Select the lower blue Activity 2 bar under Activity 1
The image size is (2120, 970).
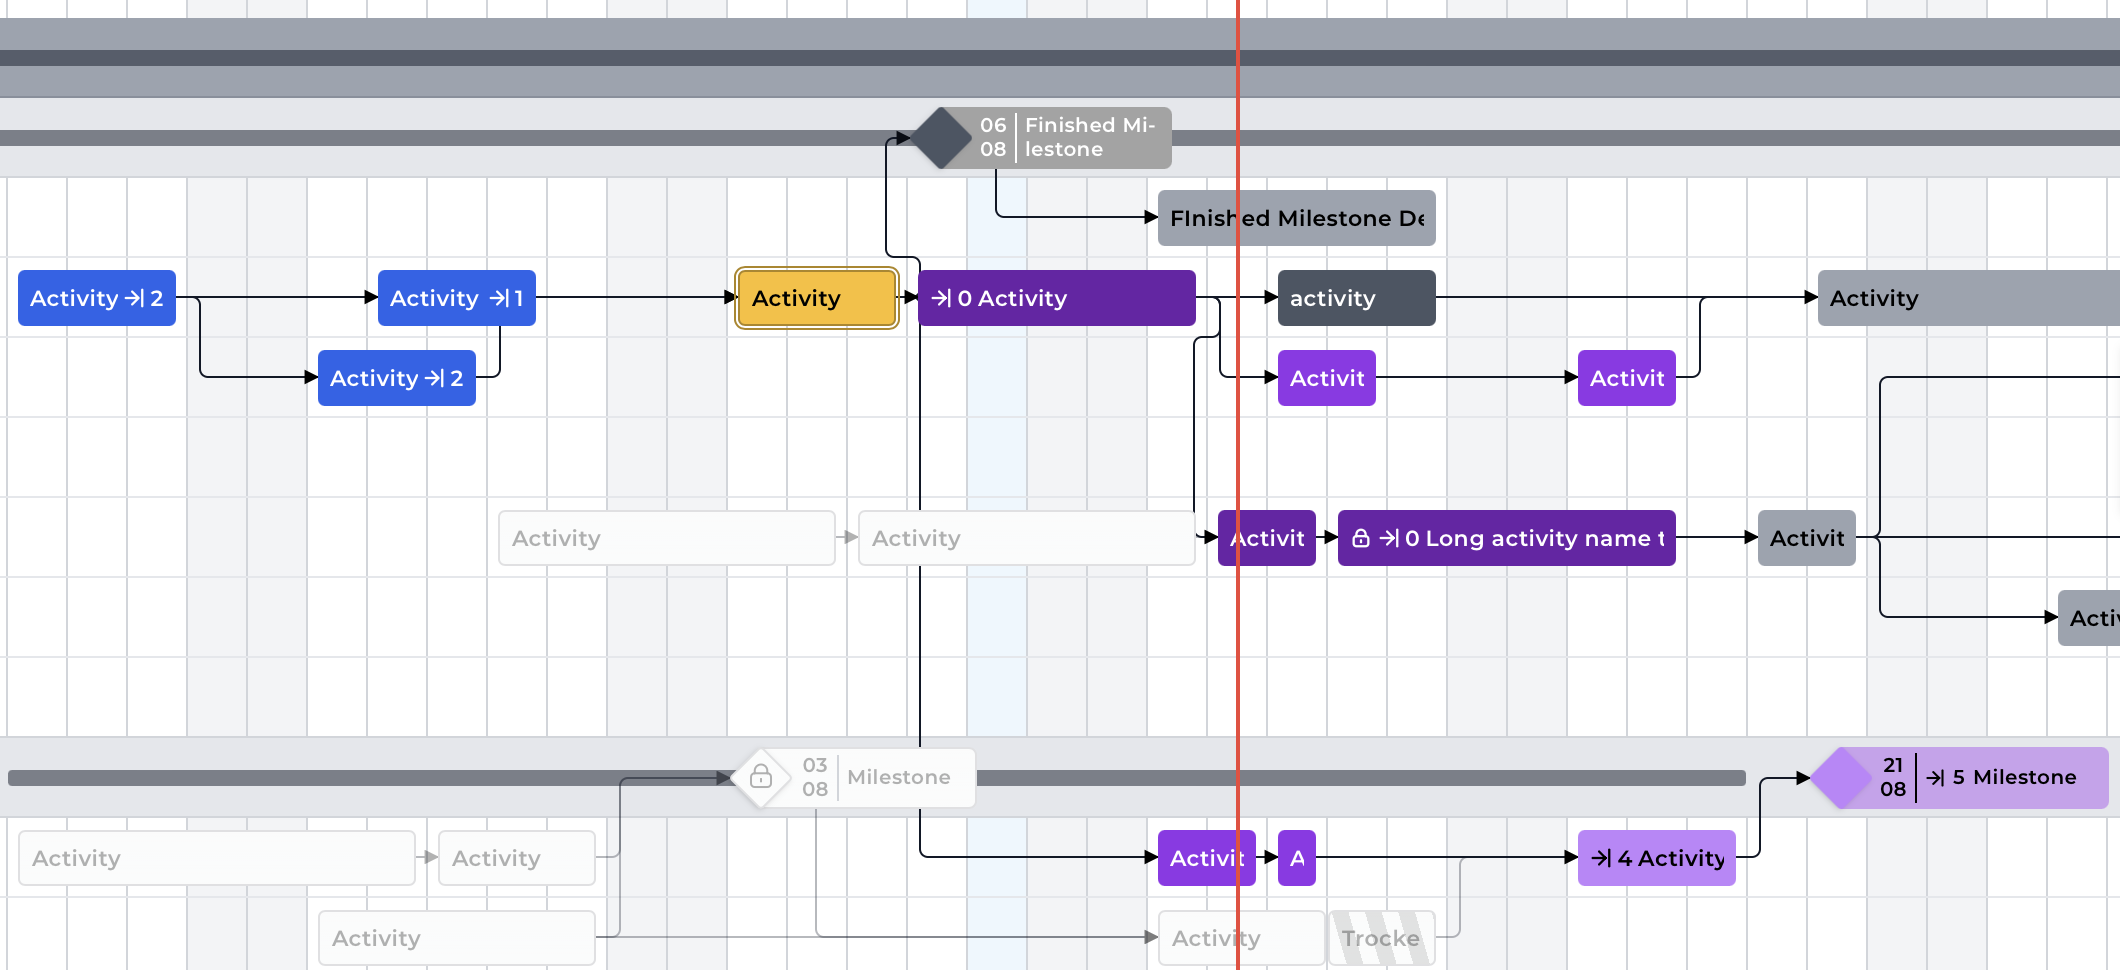click(x=397, y=378)
